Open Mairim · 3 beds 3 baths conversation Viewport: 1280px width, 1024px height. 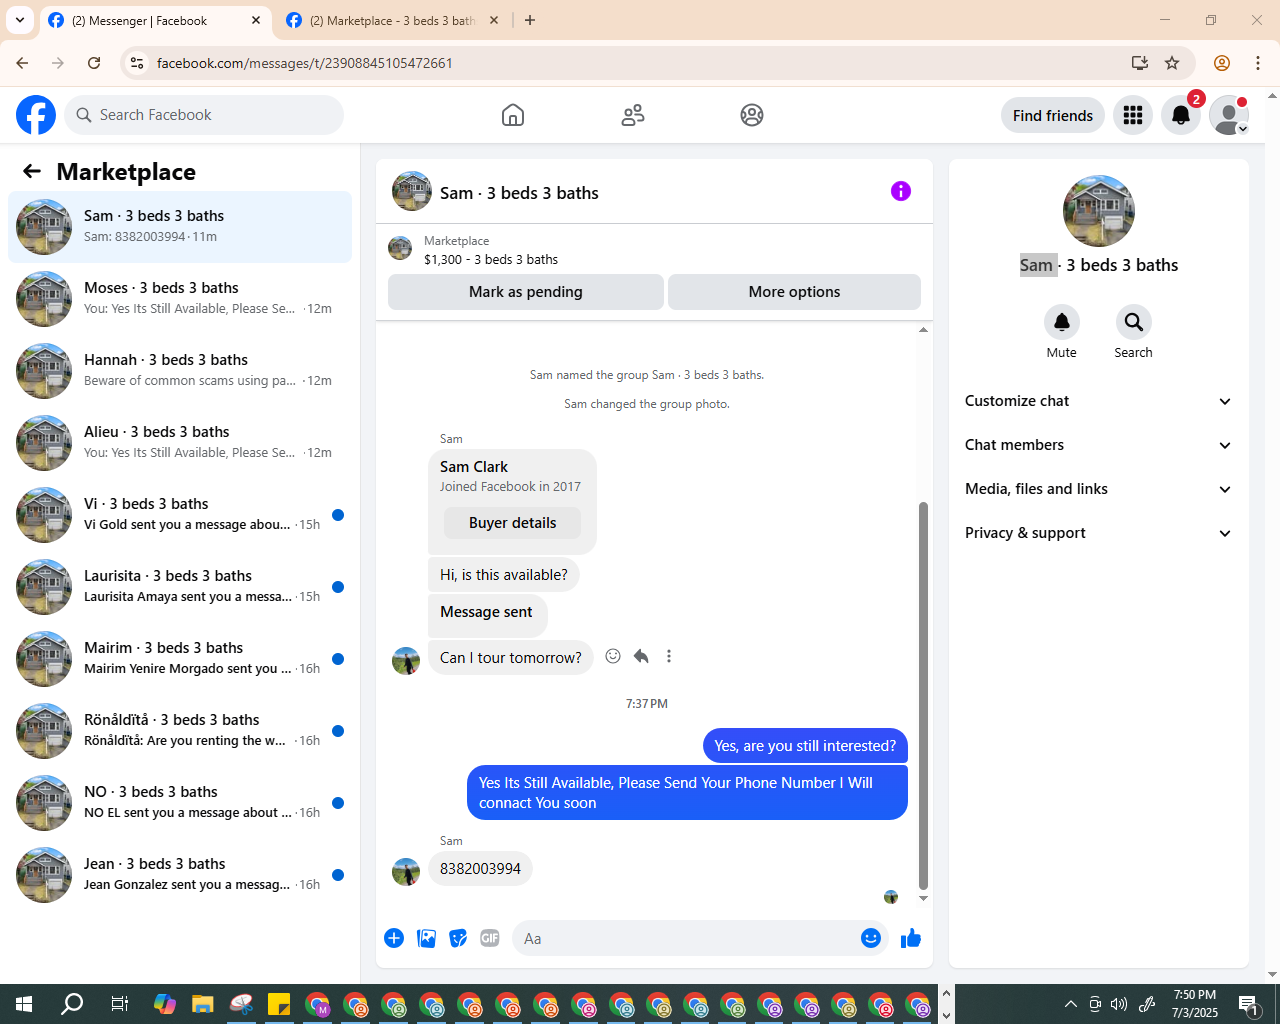pos(180,659)
